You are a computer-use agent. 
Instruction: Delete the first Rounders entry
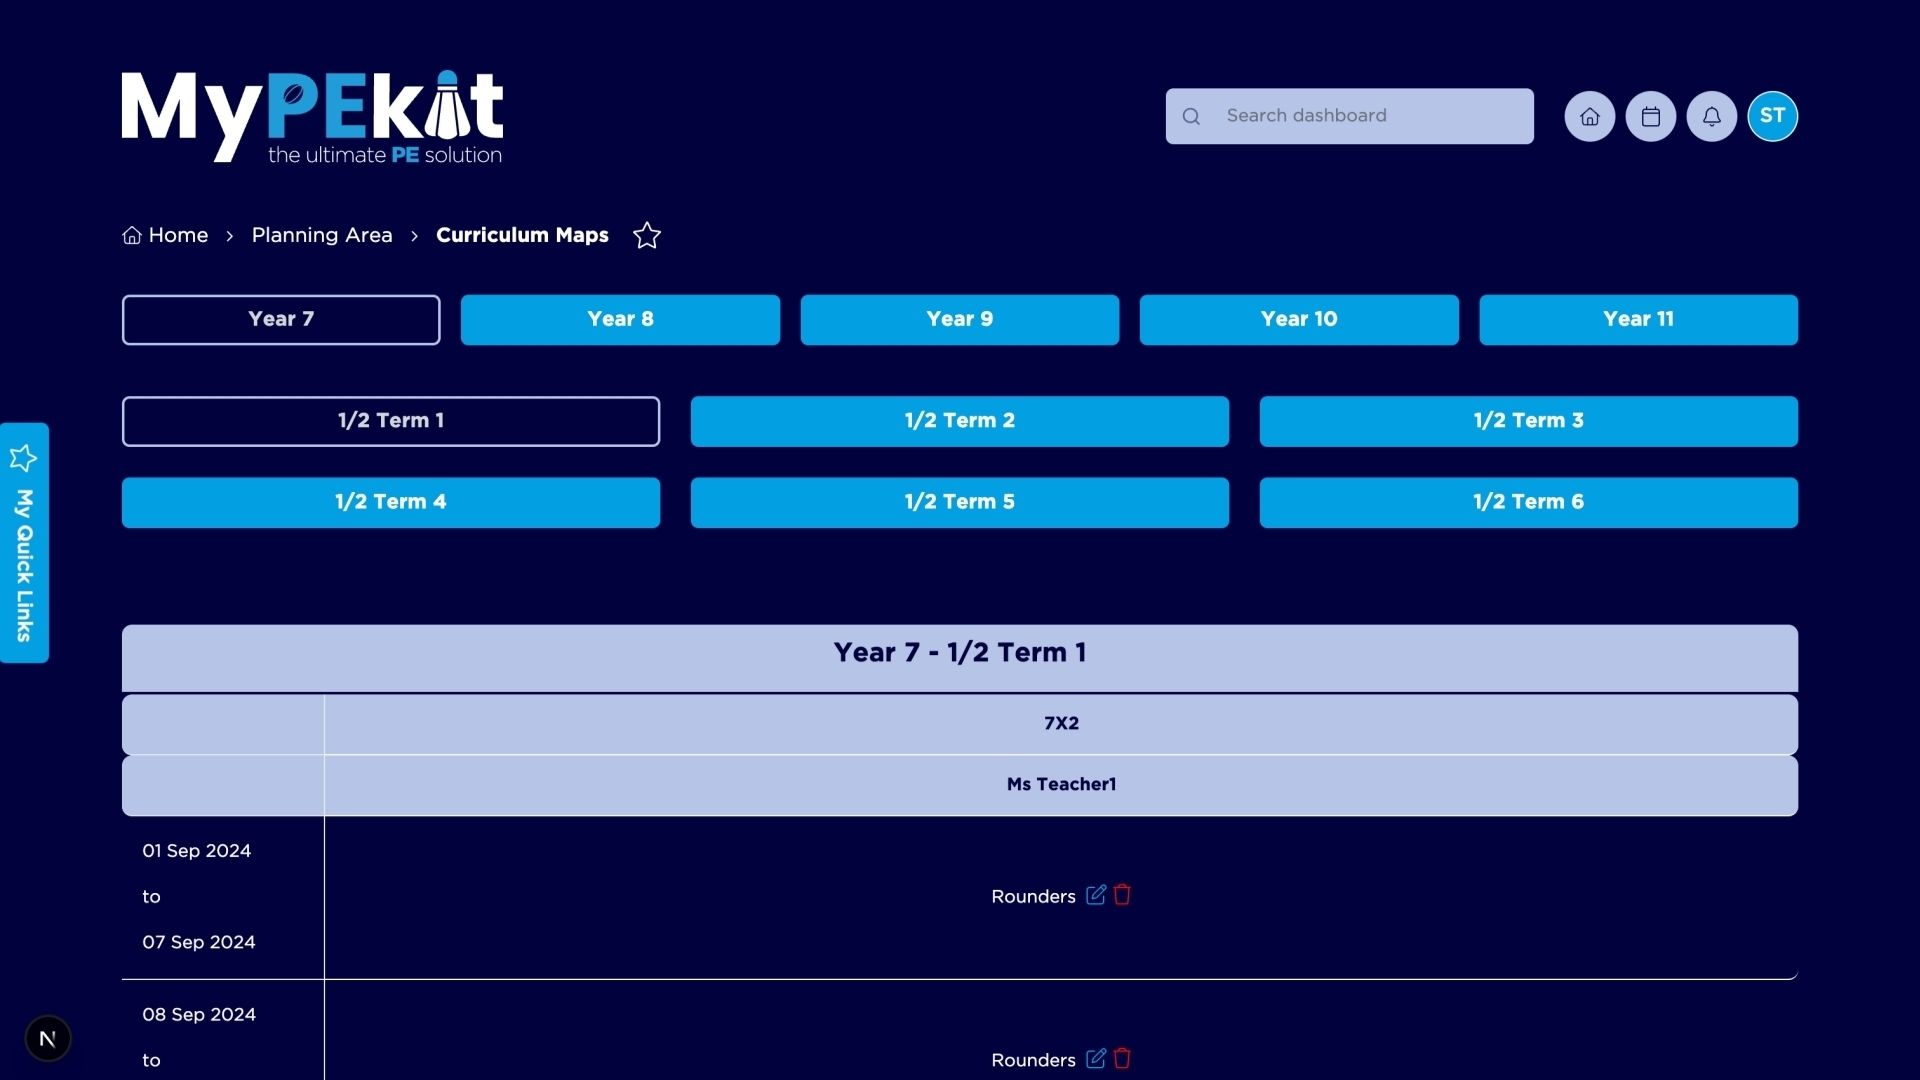tap(1122, 895)
